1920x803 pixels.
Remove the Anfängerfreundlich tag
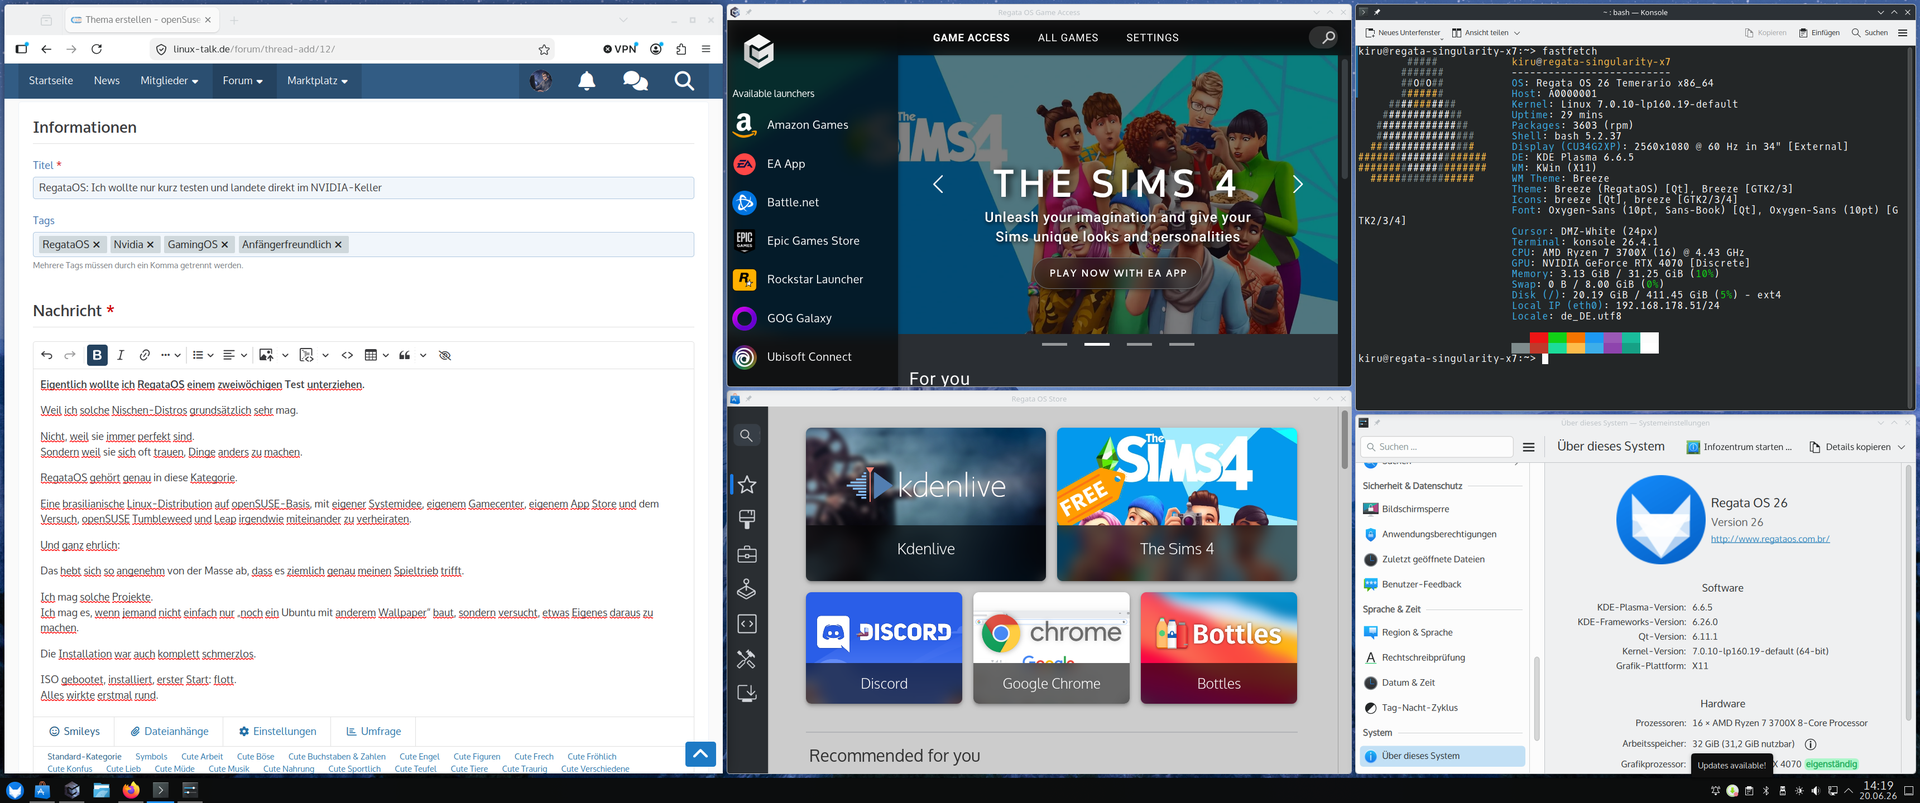pos(338,245)
